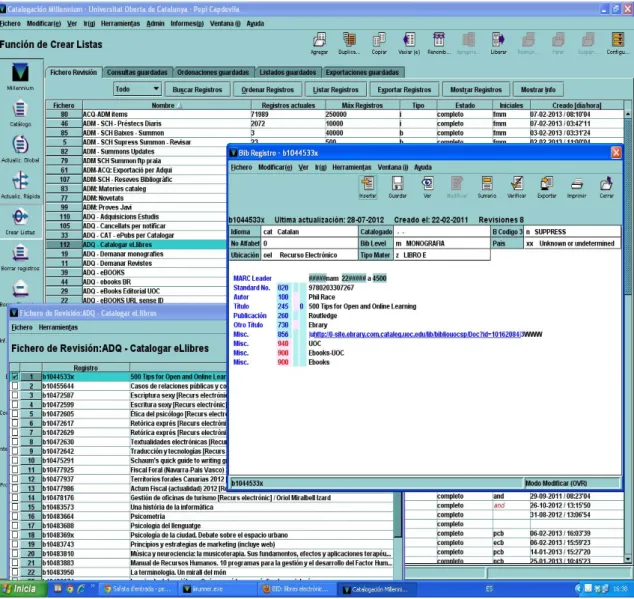This screenshot has height=599, width=634.
Task: Click Cerrar icon in Bib Registro window
Action: pos(606,187)
